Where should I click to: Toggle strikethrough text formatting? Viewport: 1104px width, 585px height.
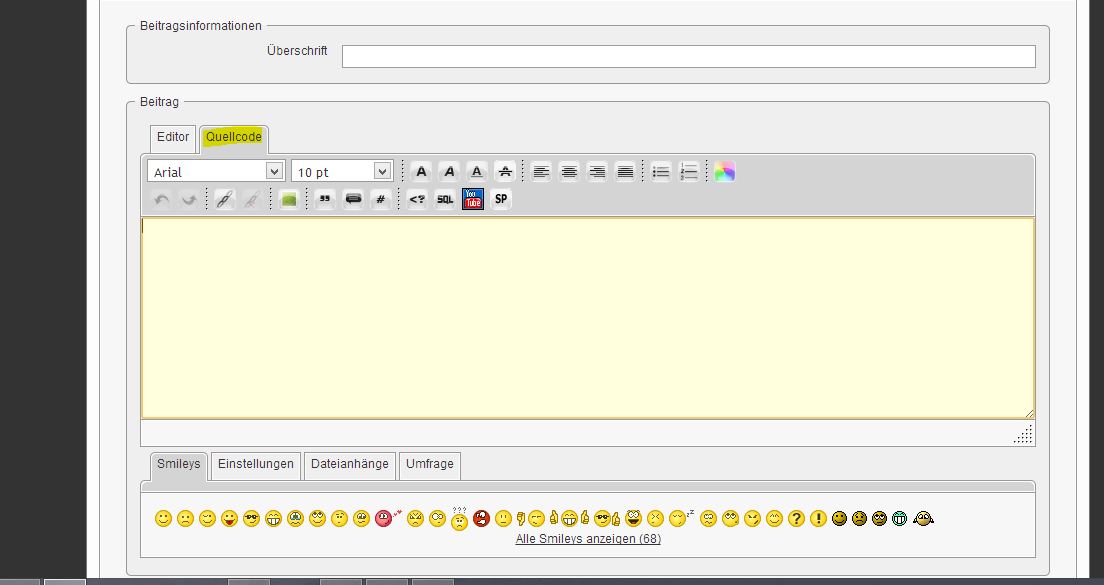click(x=505, y=172)
